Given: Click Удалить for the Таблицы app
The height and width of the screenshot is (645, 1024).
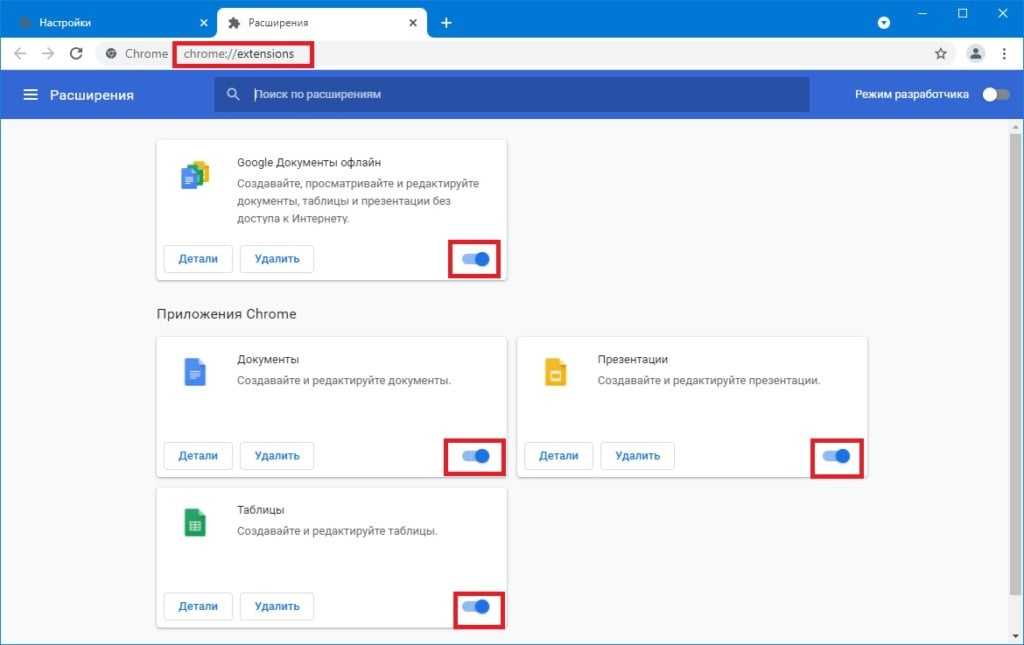Looking at the screenshot, I should (x=277, y=606).
